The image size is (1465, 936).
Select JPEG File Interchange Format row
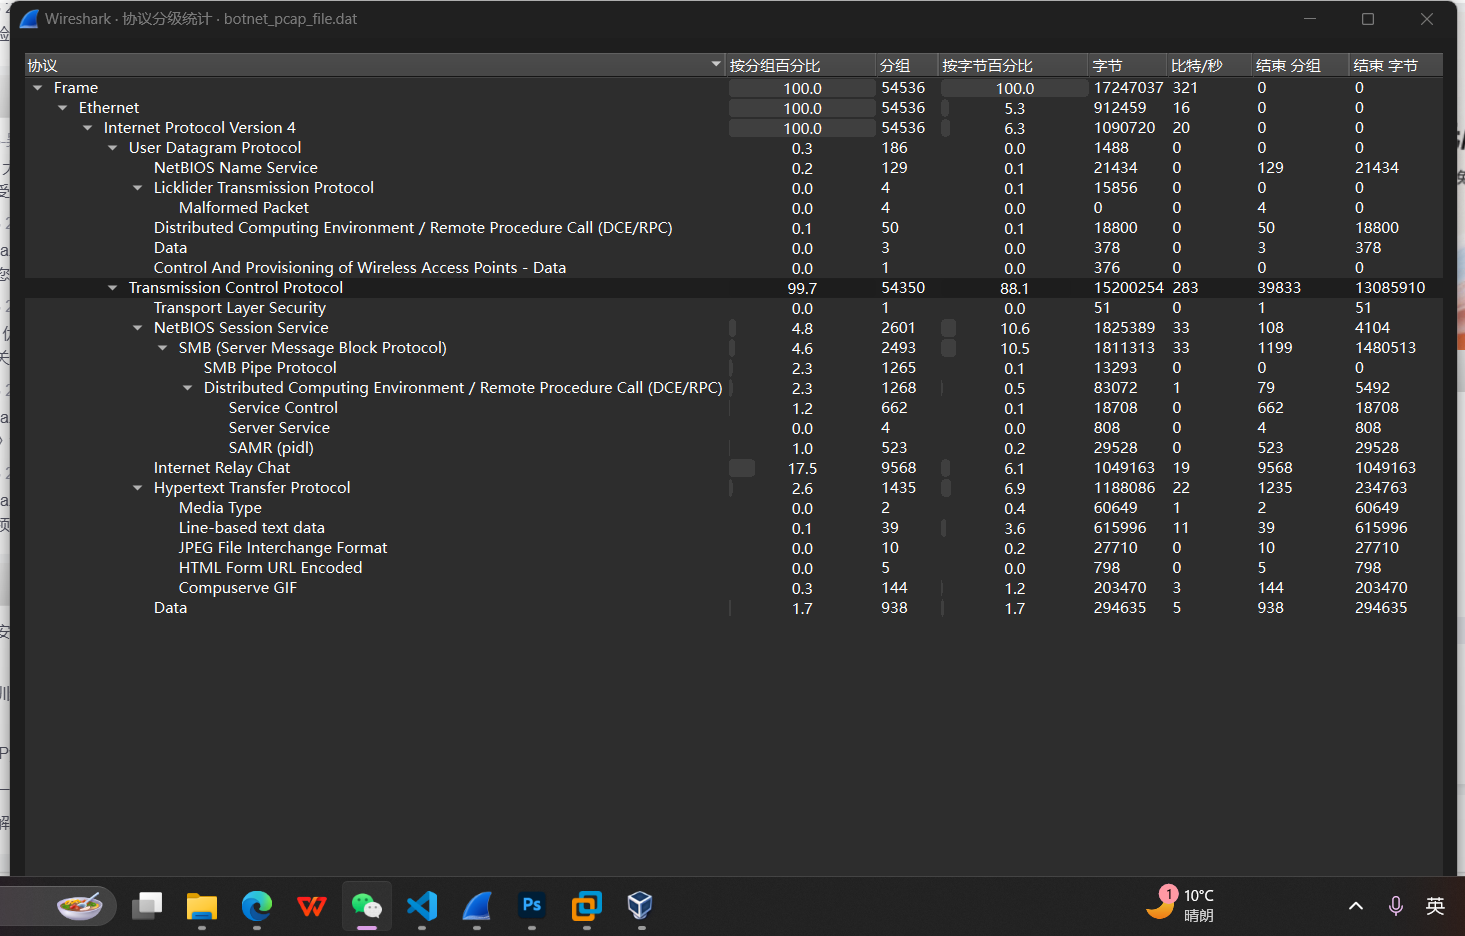(x=734, y=548)
